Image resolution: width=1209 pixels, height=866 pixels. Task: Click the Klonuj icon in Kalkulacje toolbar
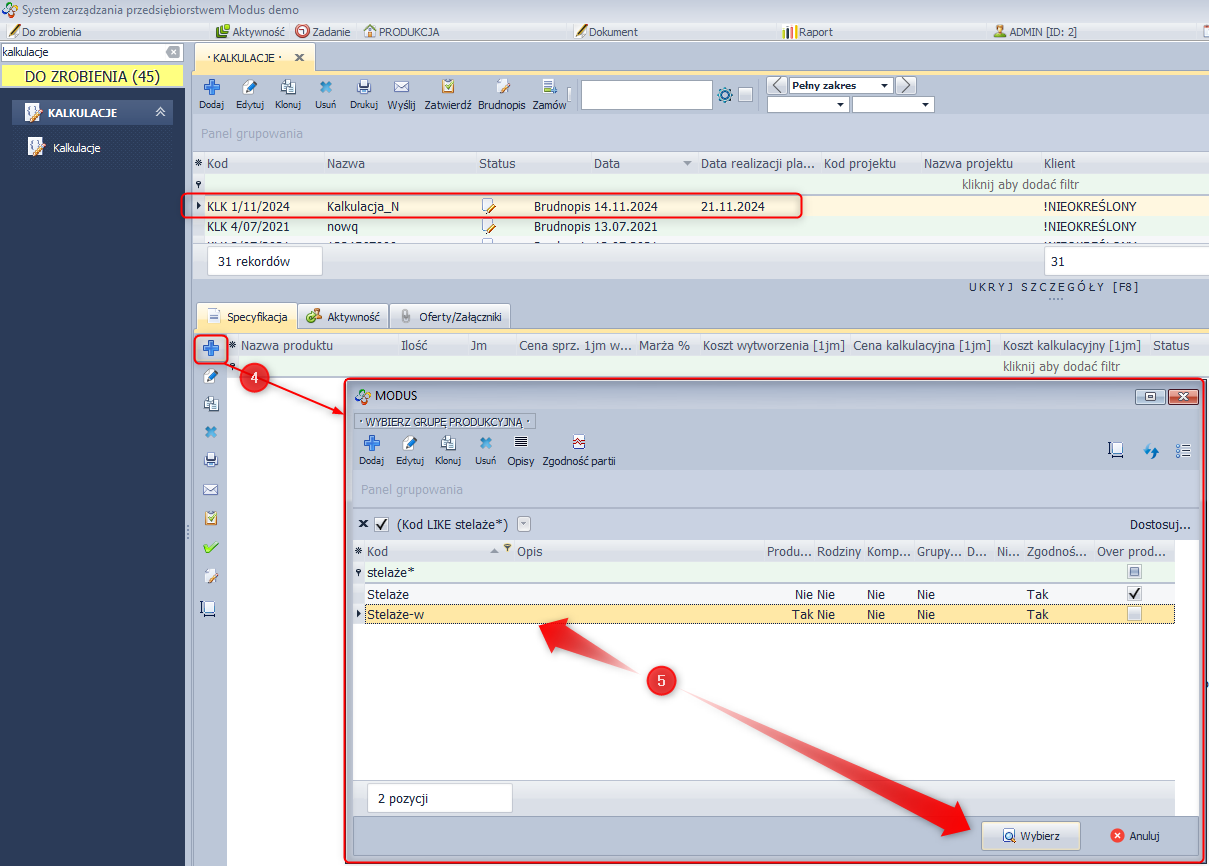point(288,88)
